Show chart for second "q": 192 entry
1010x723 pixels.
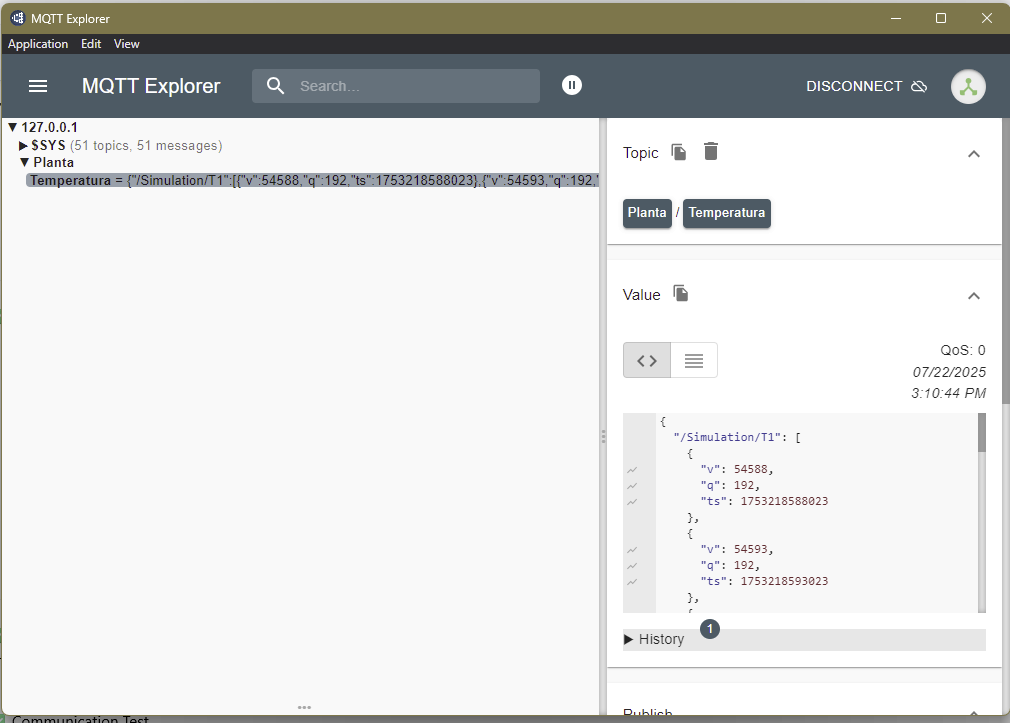[632, 566]
